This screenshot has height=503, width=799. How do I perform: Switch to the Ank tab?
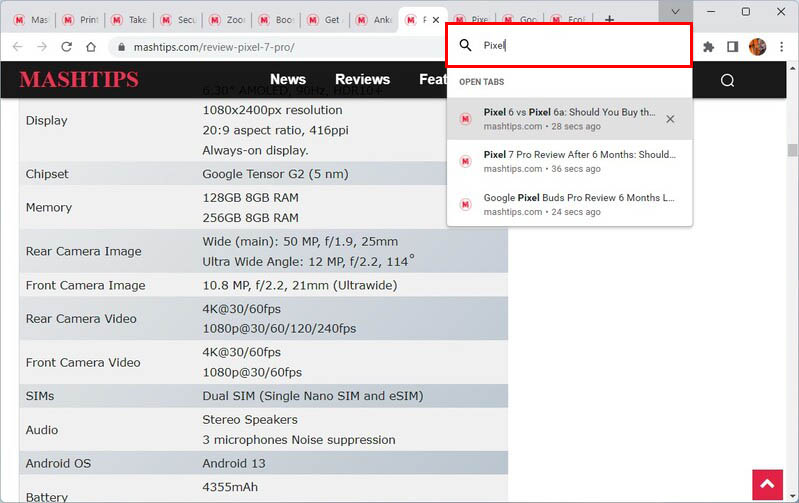pyautogui.click(x=374, y=20)
